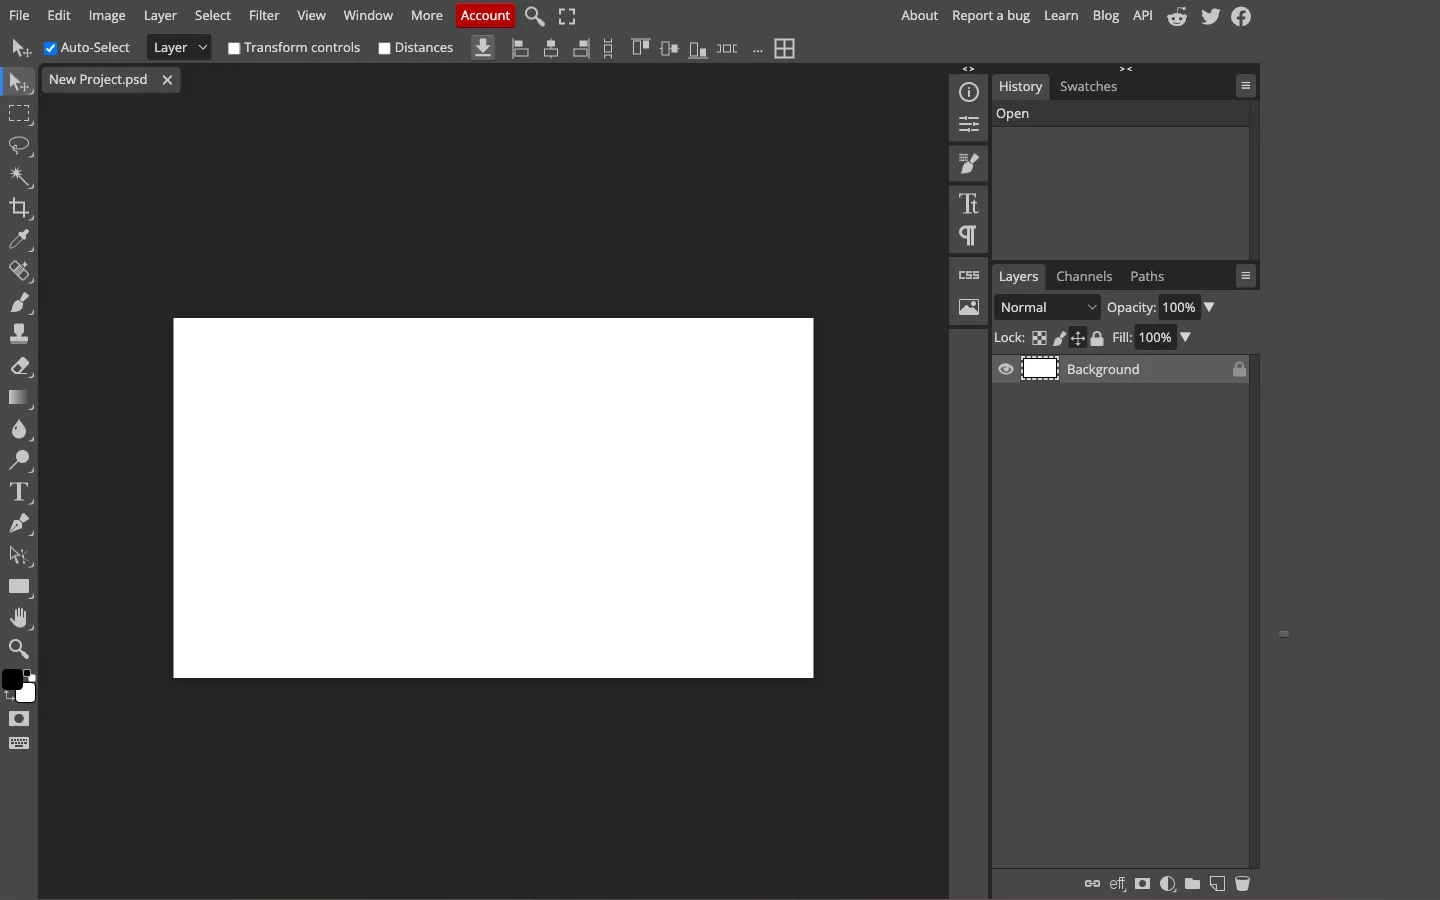Image resolution: width=1440 pixels, height=900 pixels.
Task: Activate the Eraser tool
Action: 19,367
